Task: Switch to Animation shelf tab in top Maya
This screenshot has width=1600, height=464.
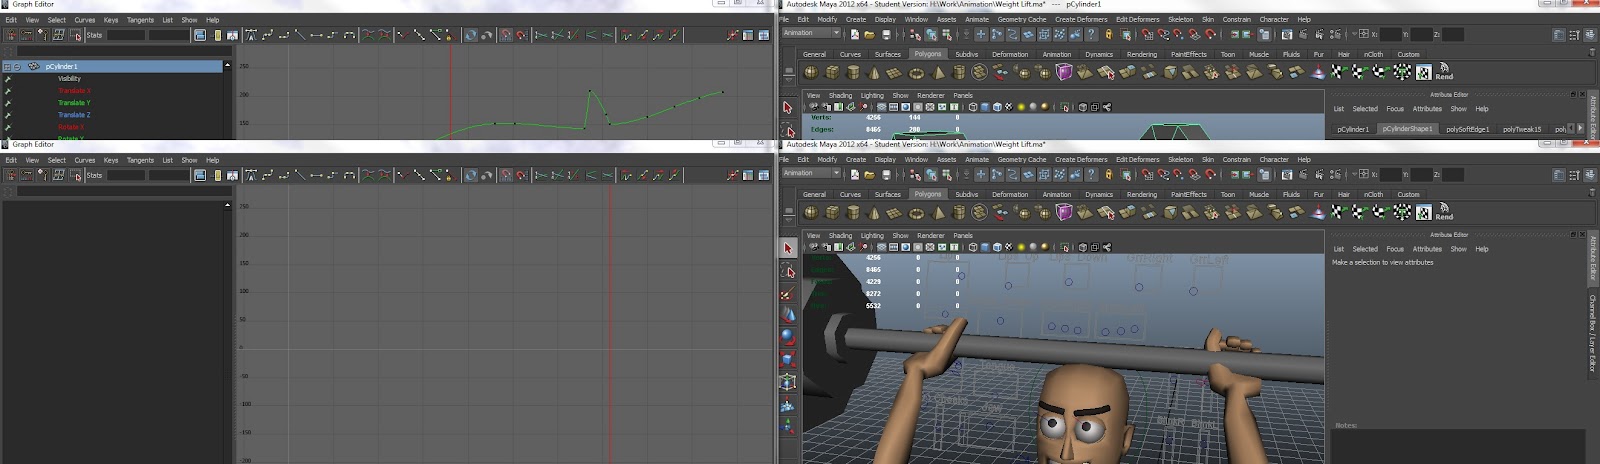Action: (x=1057, y=55)
